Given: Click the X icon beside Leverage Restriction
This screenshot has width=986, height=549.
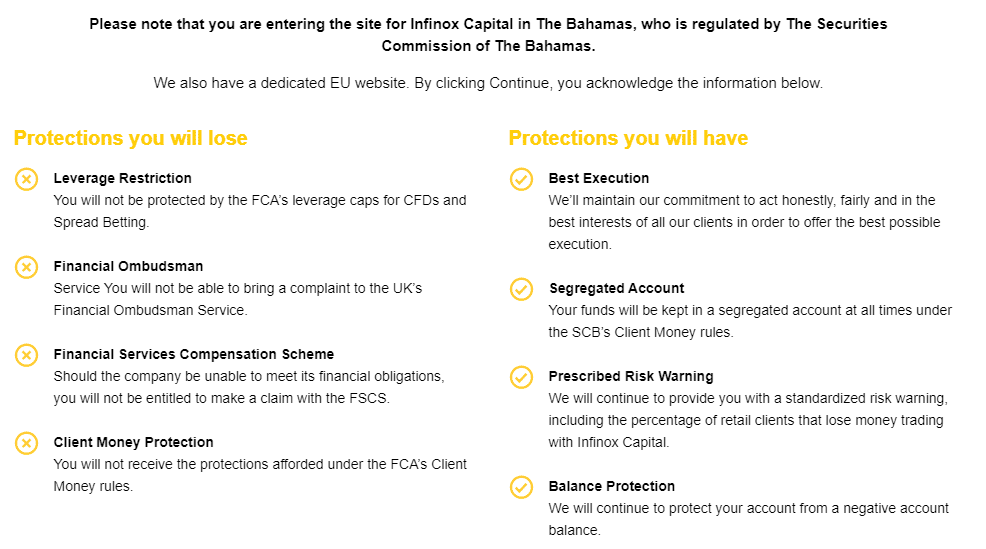Looking at the screenshot, I should [26, 179].
